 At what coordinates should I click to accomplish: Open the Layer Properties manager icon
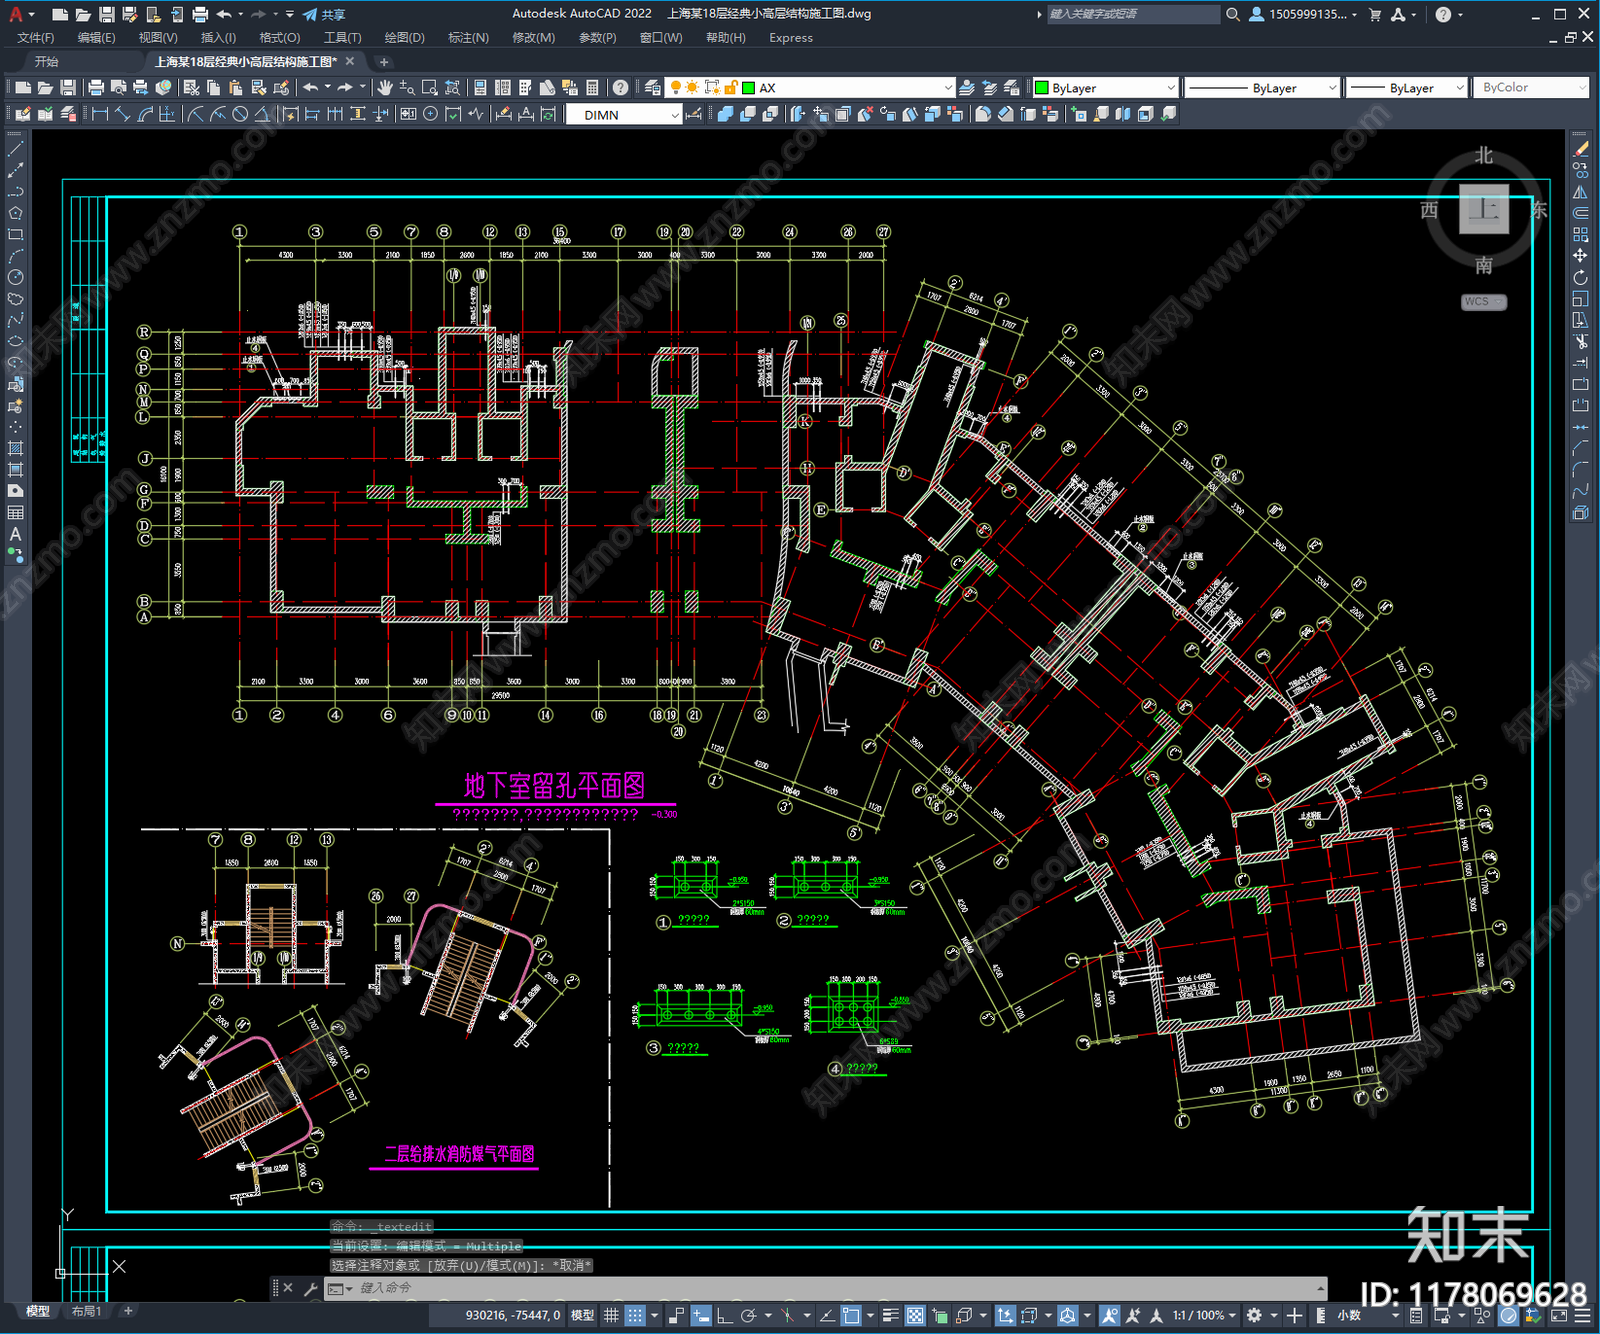click(653, 88)
